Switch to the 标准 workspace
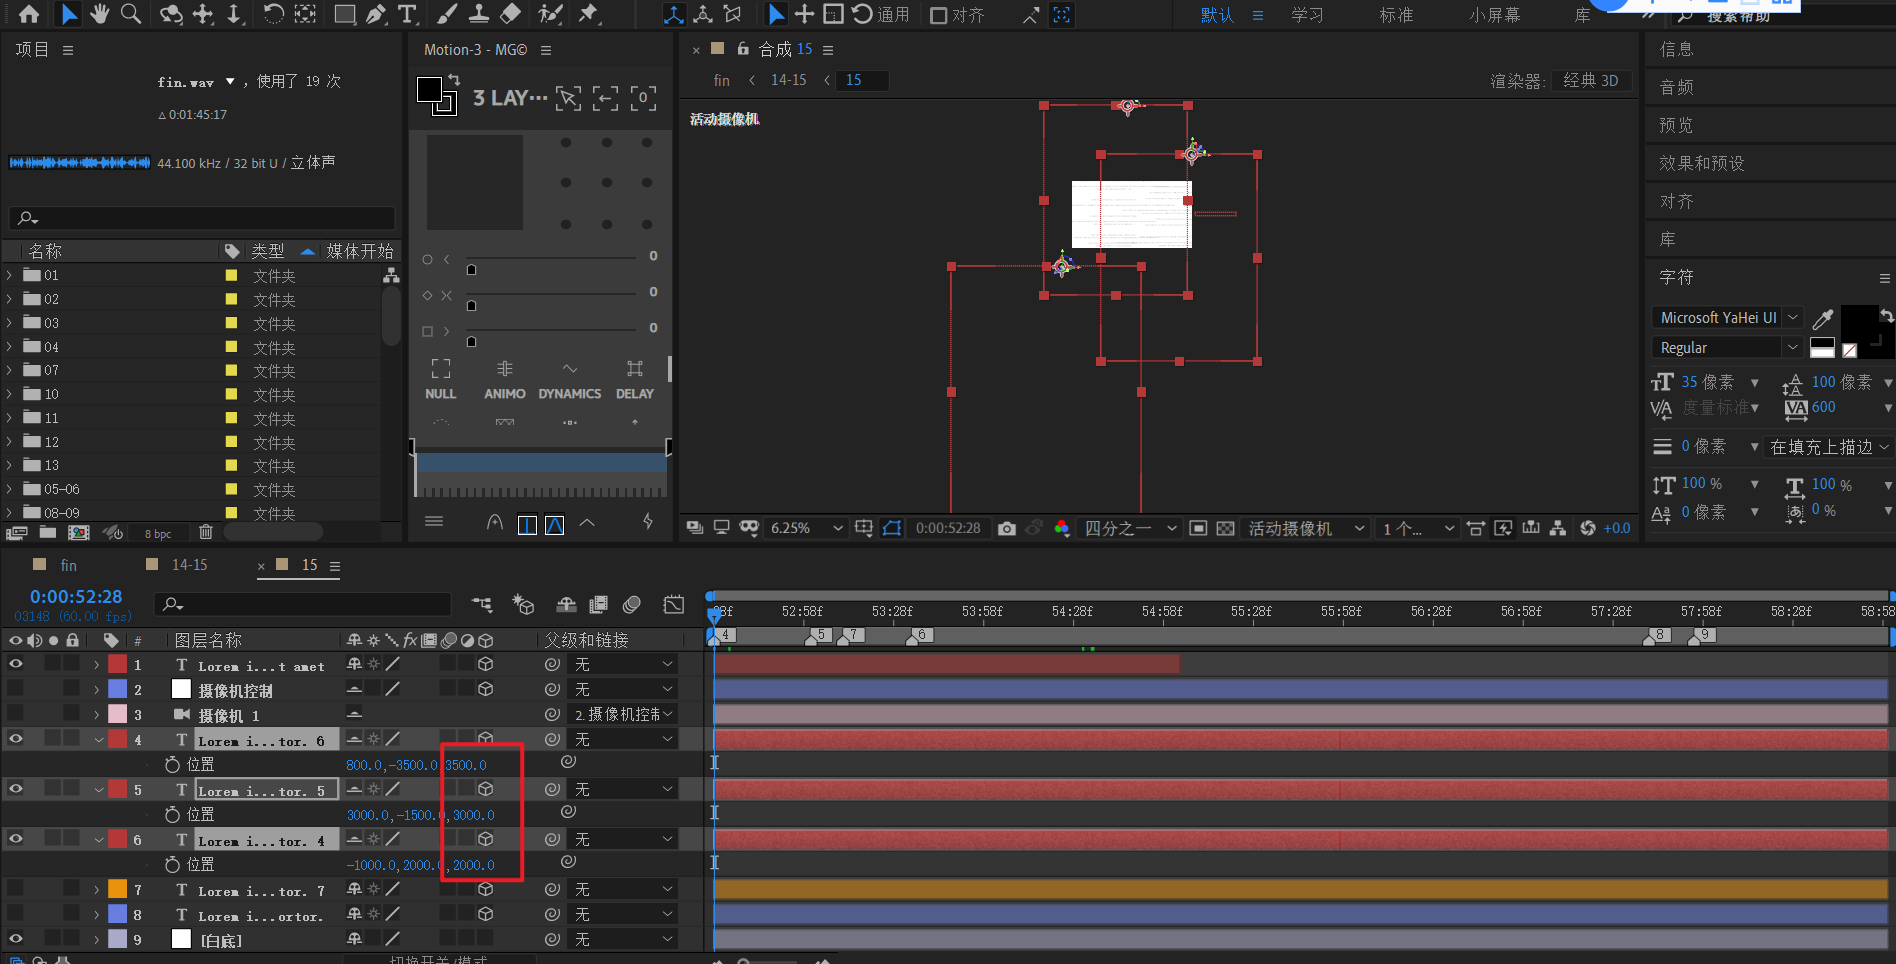The width and height of the screenshot is (1896, 964). (1396, 15)
